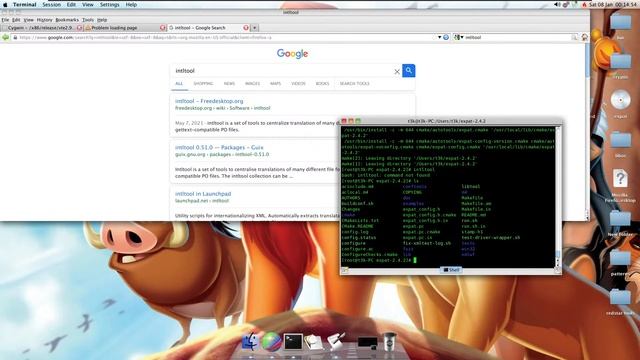Click the blue Google search magnifier button
640x360 pixels.
coord(409,71)
